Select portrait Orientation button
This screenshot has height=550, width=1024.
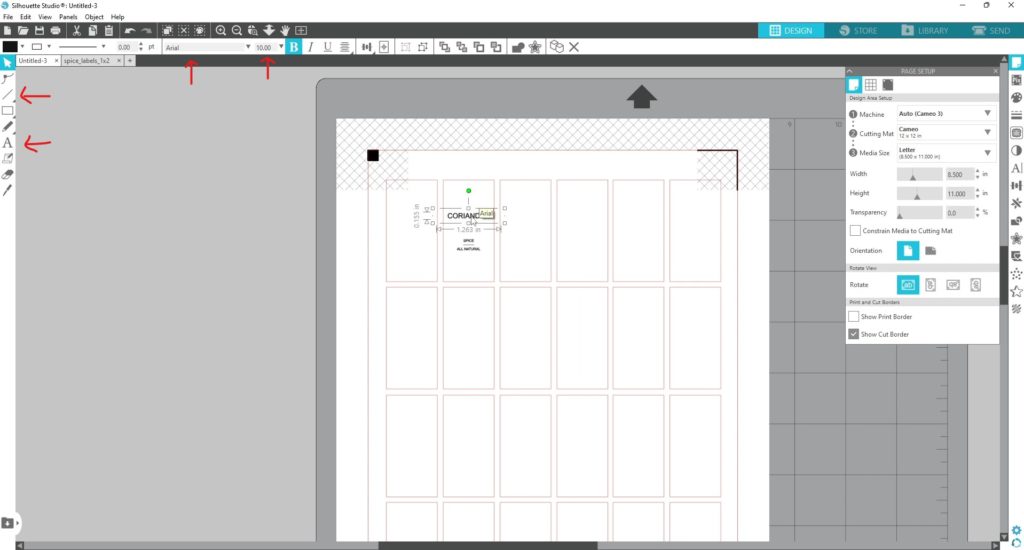pyautogui.click(x=908, y=251)
